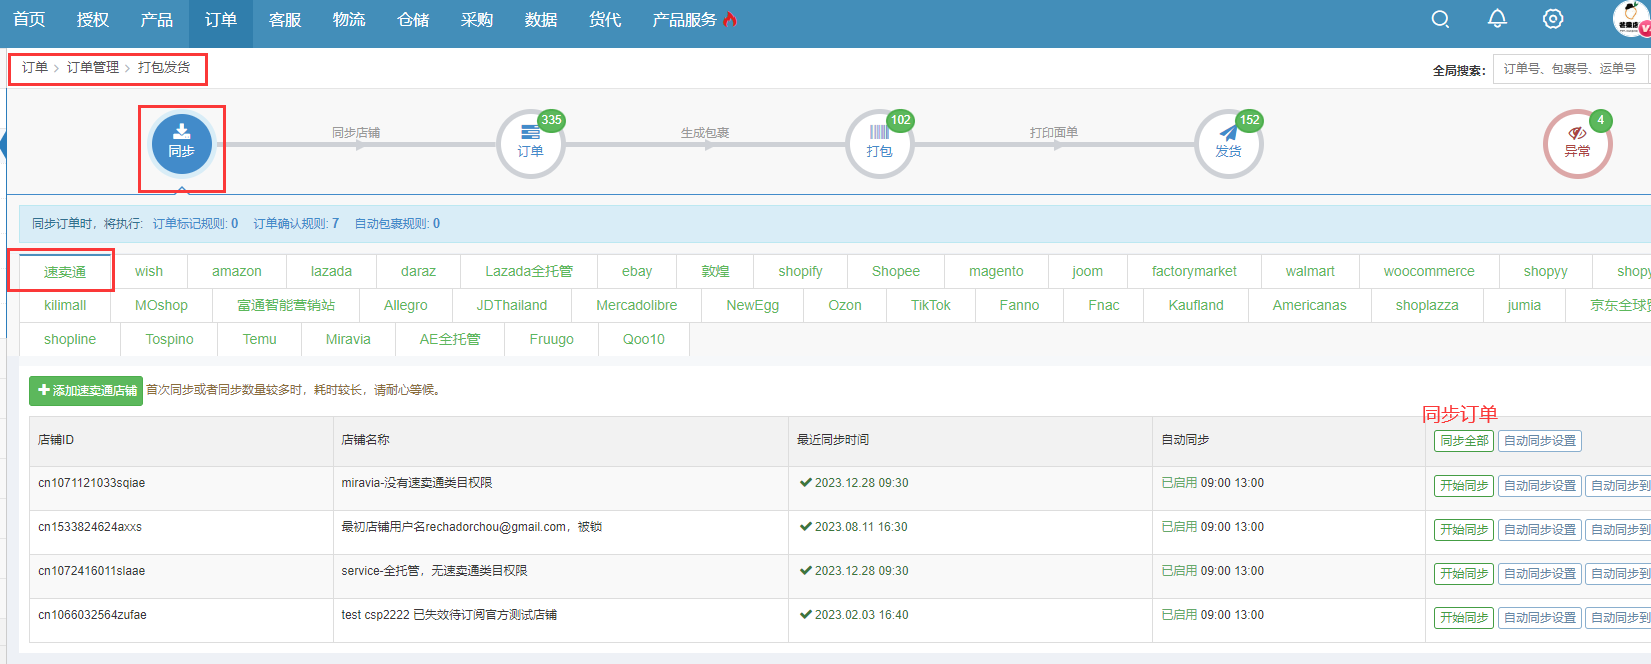Click 订单管理 in the breadcrumb
The height and width of the screenshot is (664, 1651).
(x=93, y=67)
